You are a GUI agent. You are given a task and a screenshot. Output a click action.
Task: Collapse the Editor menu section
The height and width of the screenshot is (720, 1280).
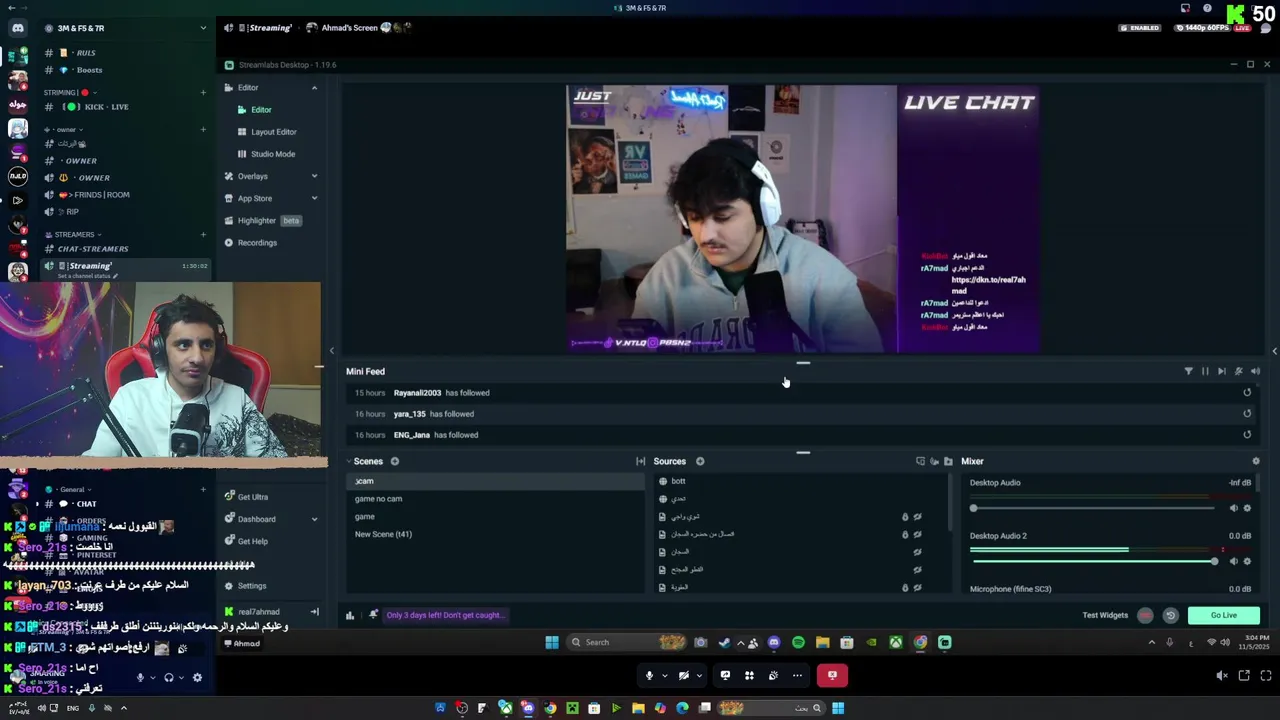point(314,88)
